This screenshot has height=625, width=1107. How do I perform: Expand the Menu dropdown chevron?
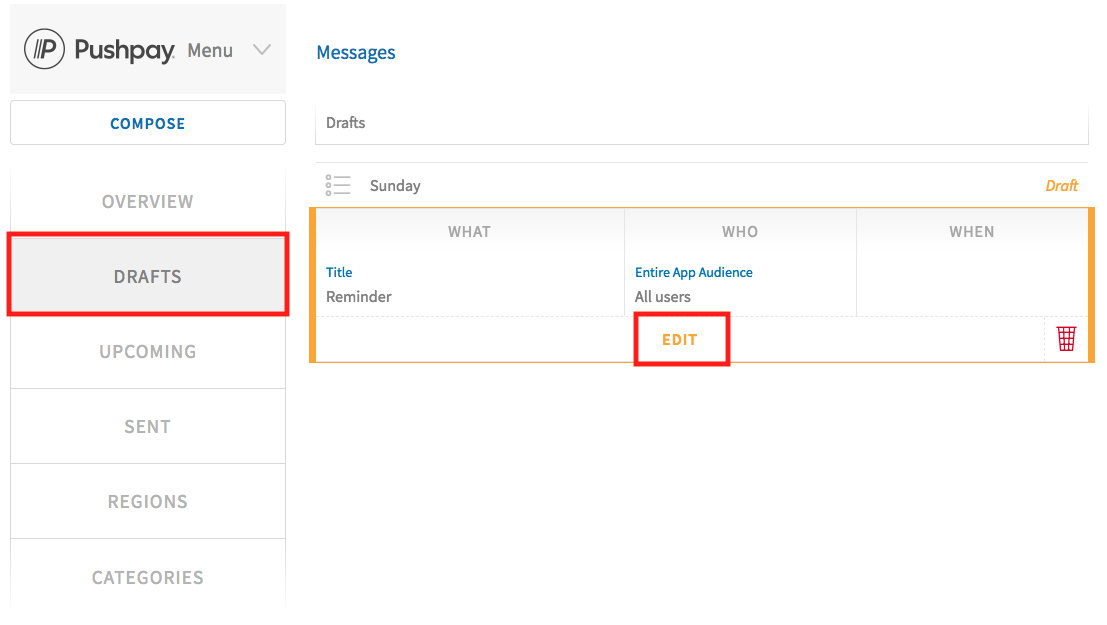pyautogui.click(x=261, y=48)
